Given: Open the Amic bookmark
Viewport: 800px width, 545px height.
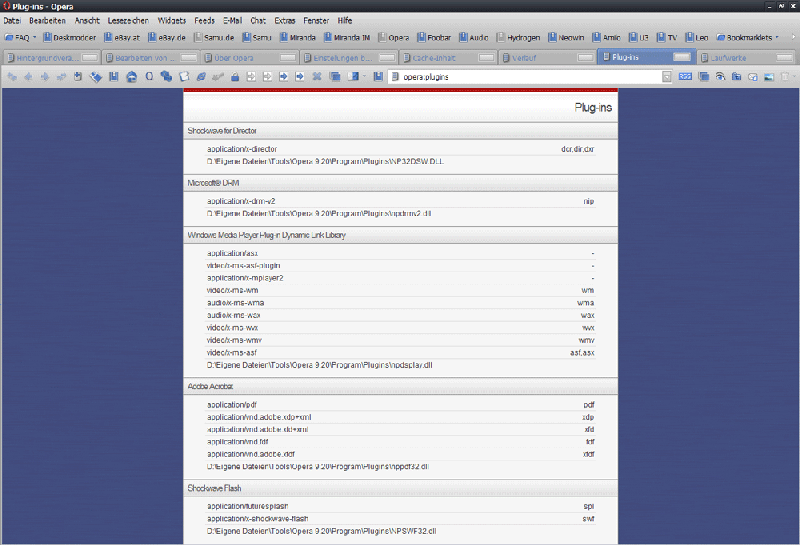Looking at the screenshot, I should pos(607,37).
